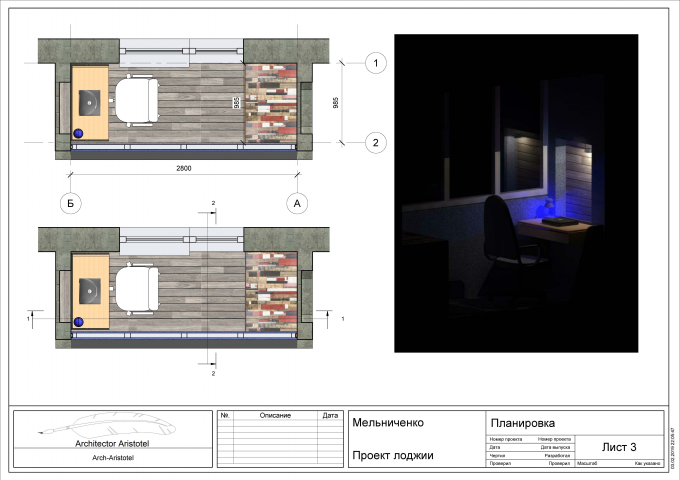Image resolution: width=680 pixels, height=480 pixels.
Task: Click the feather pen logo
Action: (107, 425)
